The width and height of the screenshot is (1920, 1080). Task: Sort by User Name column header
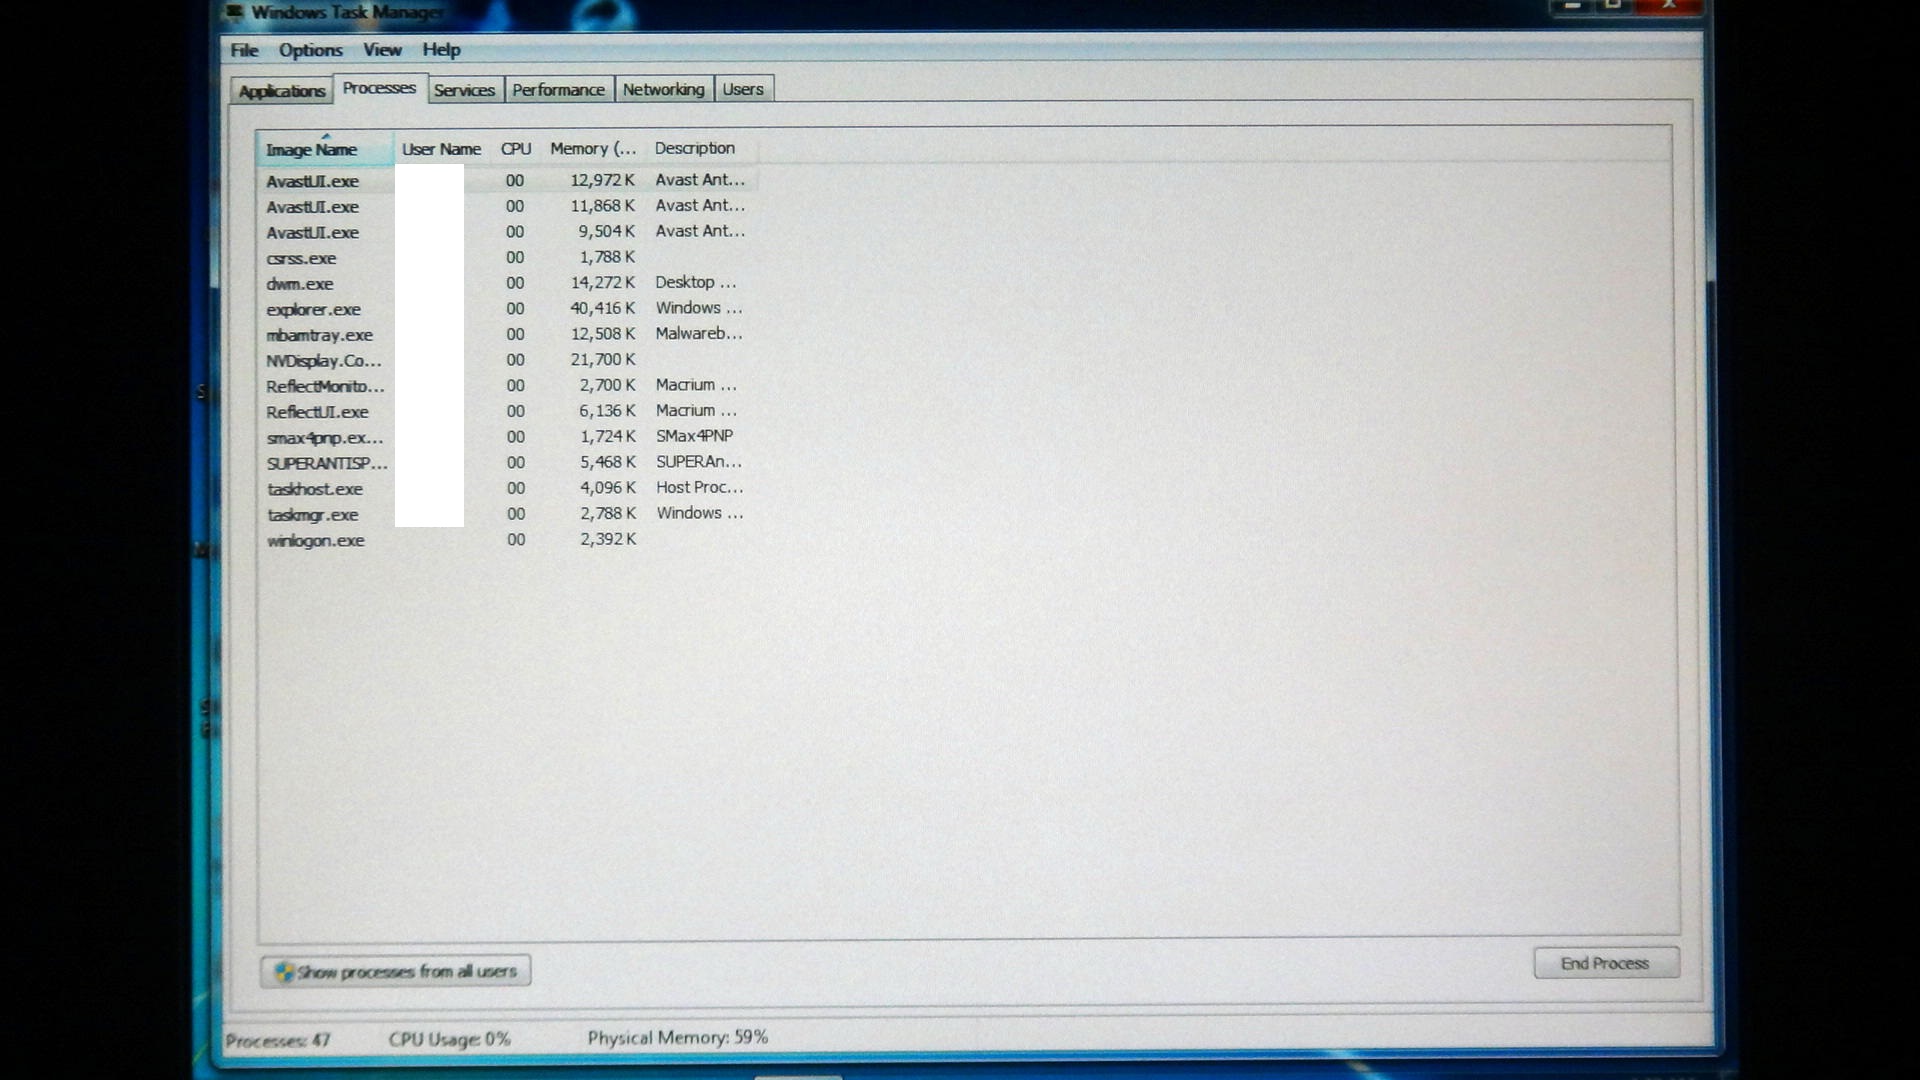(441, 149)
